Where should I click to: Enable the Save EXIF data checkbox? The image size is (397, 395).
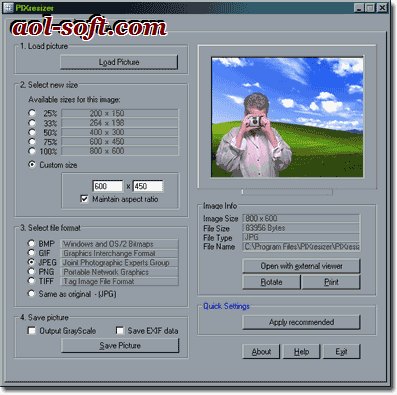[120, 331]
